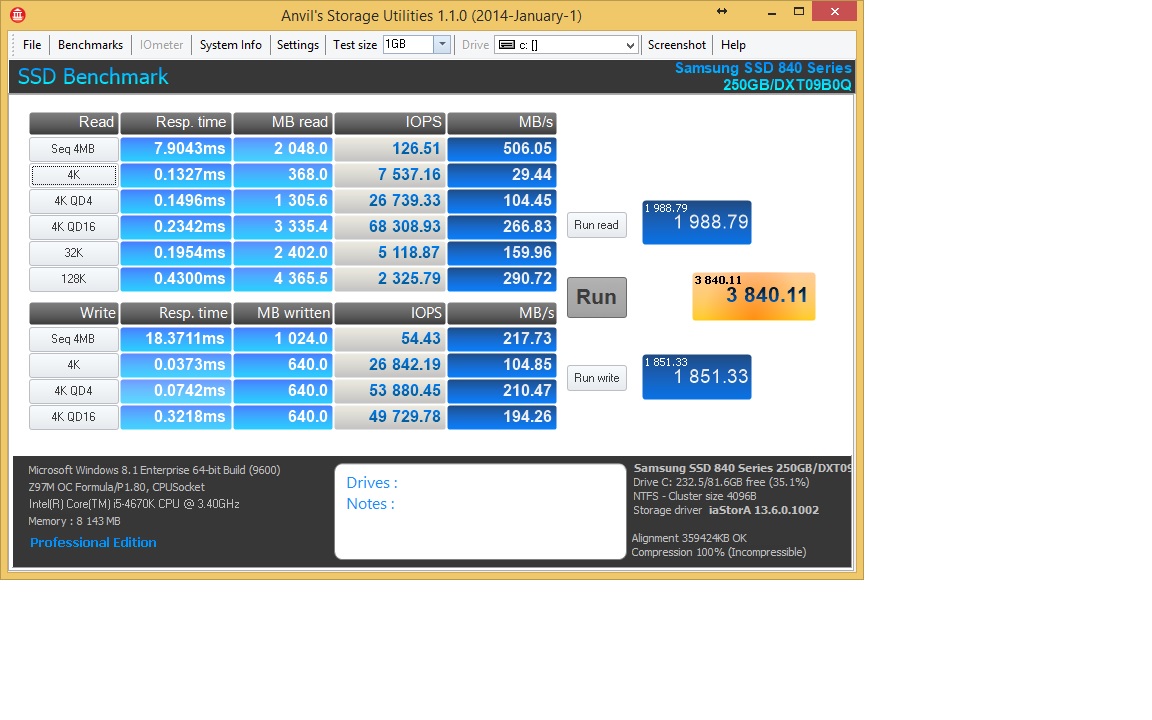Expand the Test size 1GB dropdown
The height and width of the screenshot is (720, 1152).
442,44
